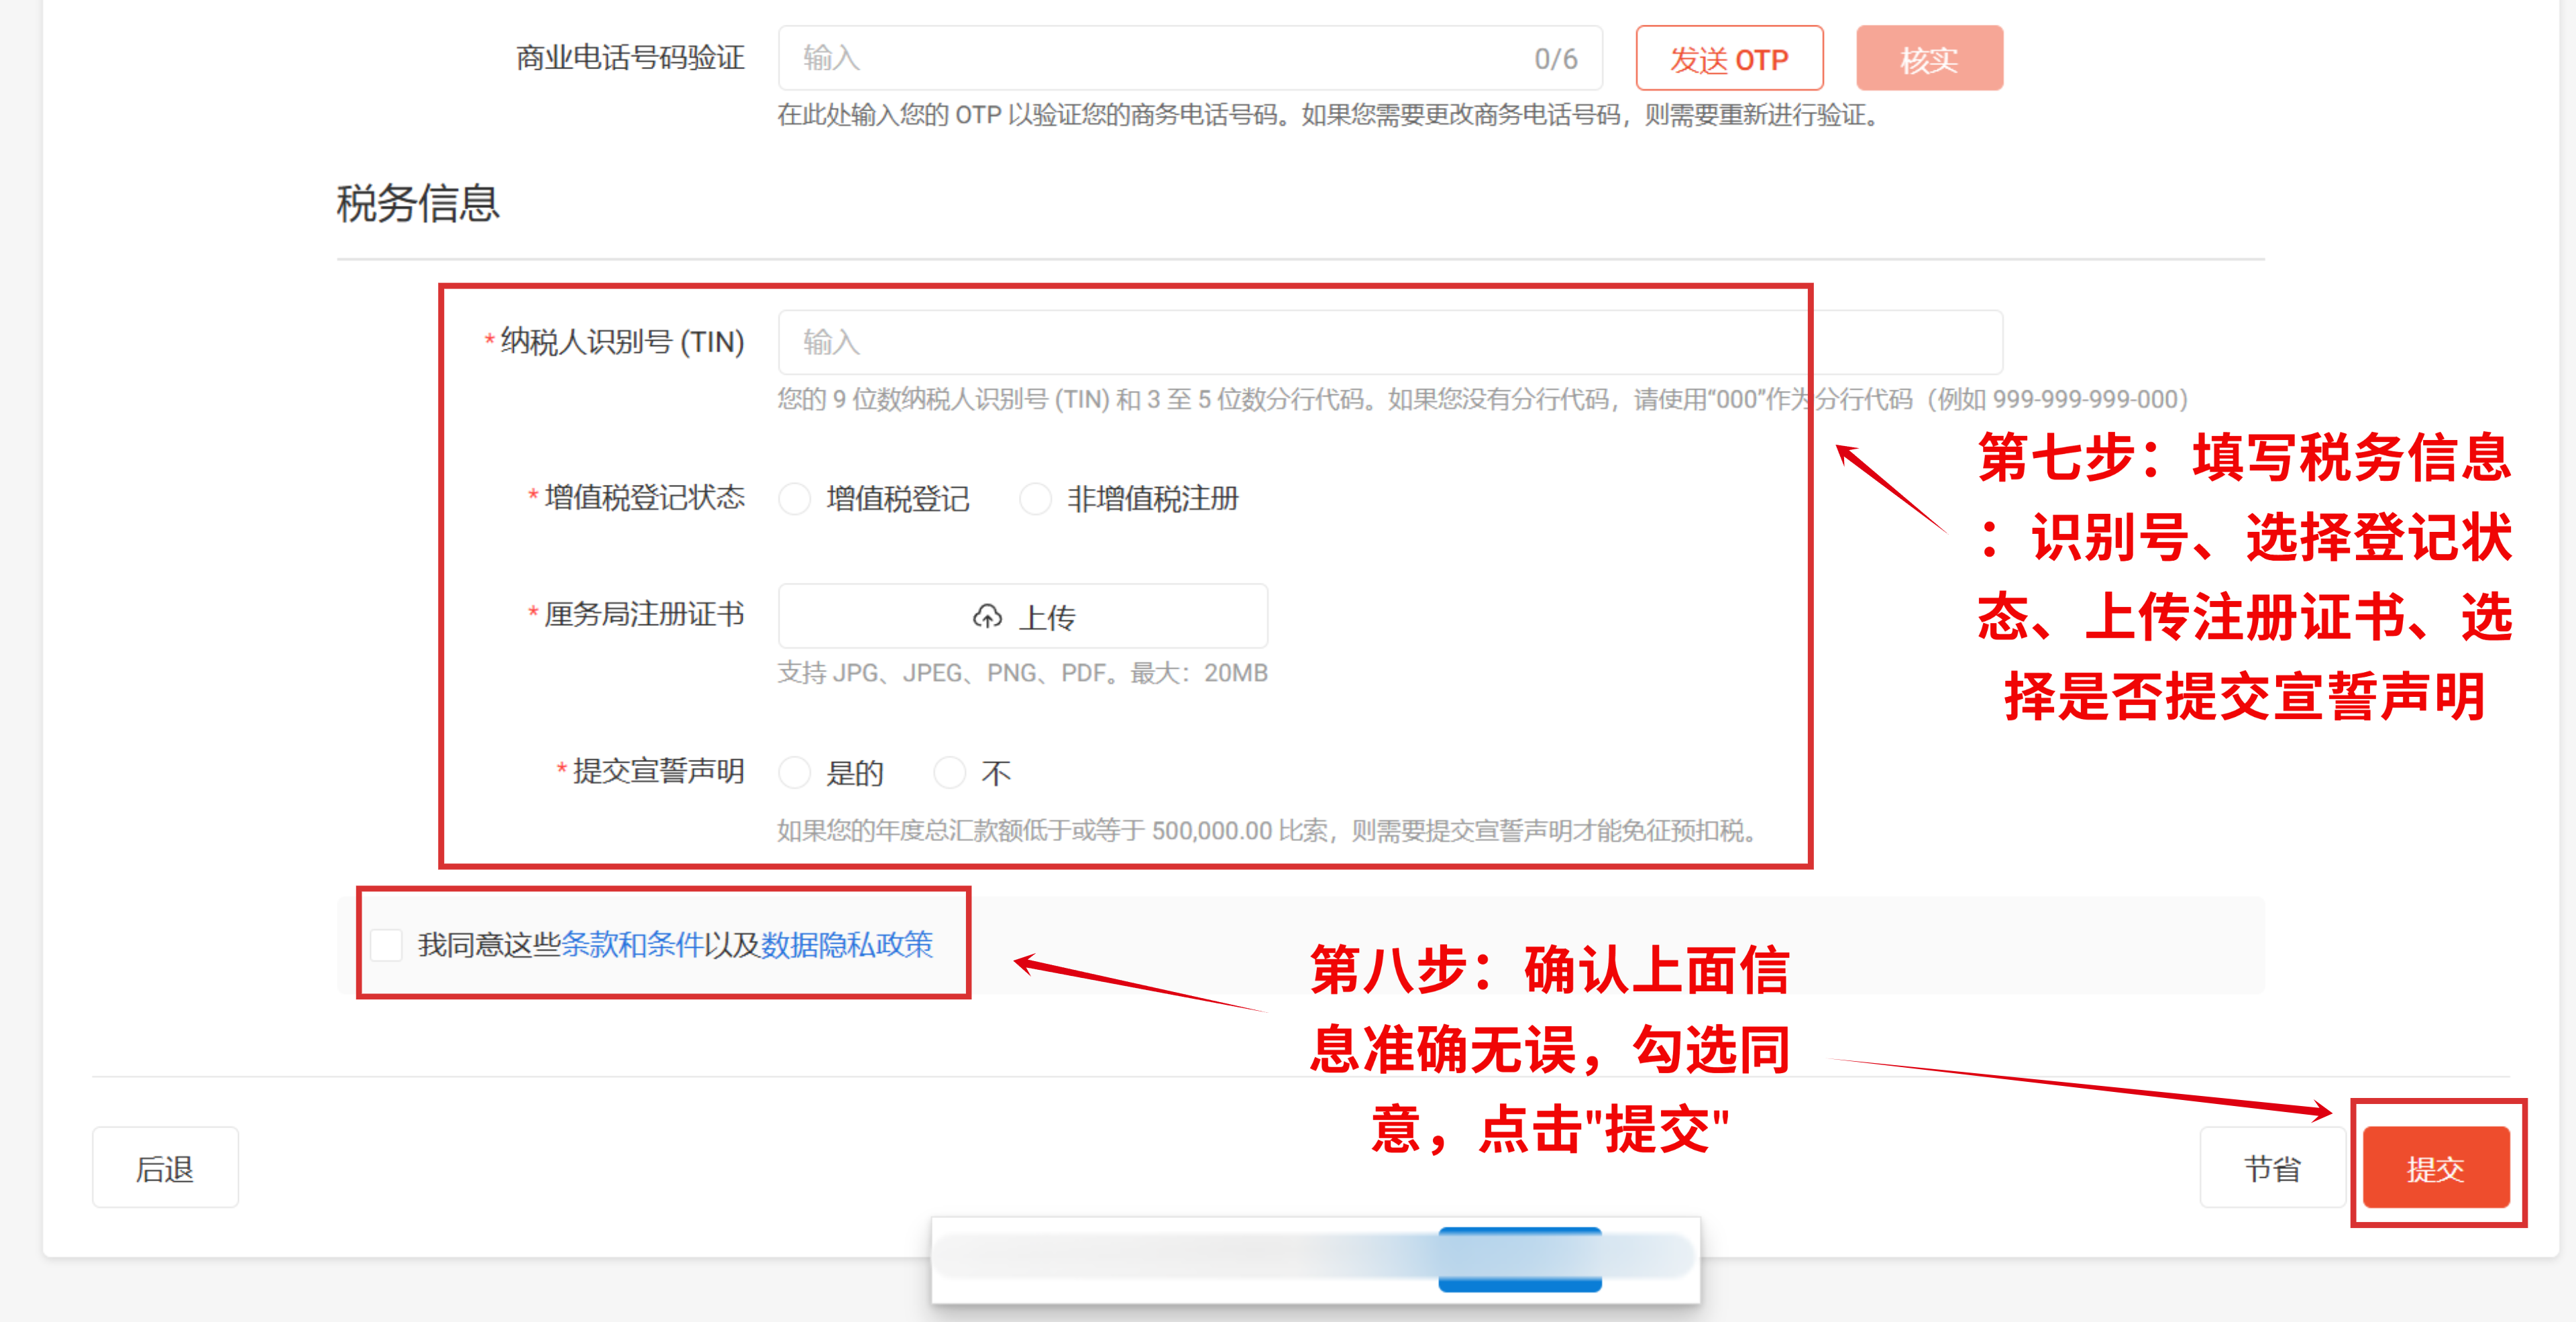
Task: Open the 数据隐私政策 link
Action: 847,944
